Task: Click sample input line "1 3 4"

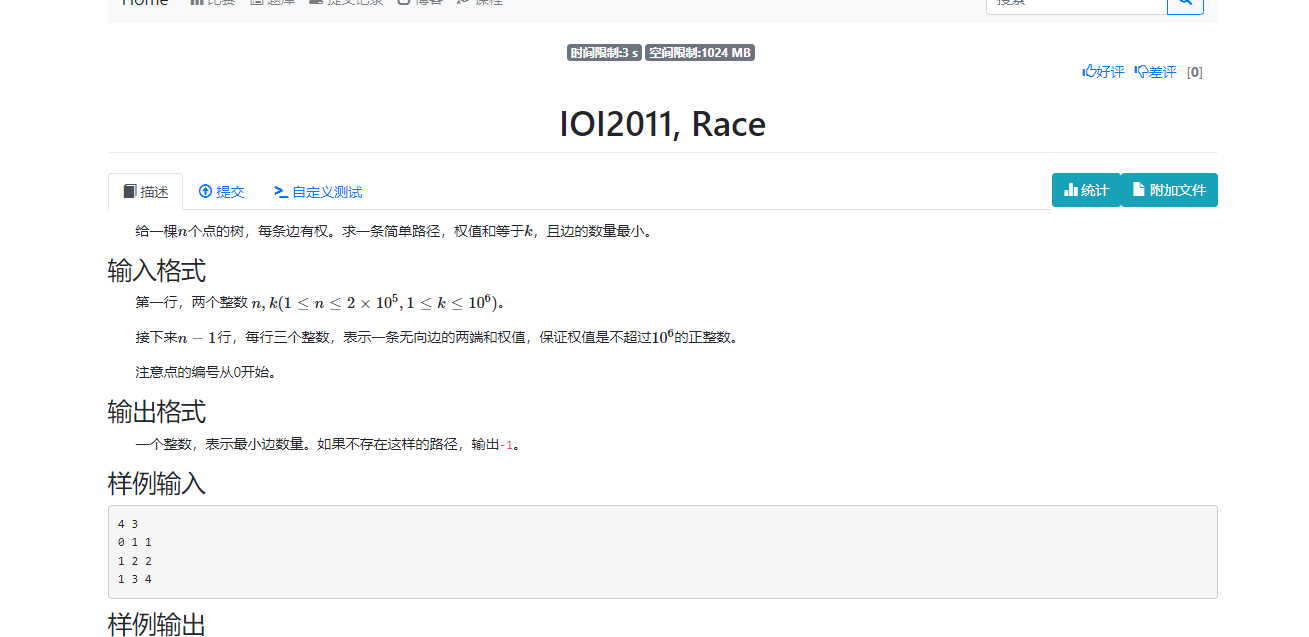Action: pyautogui.click(x=134, y=579)
